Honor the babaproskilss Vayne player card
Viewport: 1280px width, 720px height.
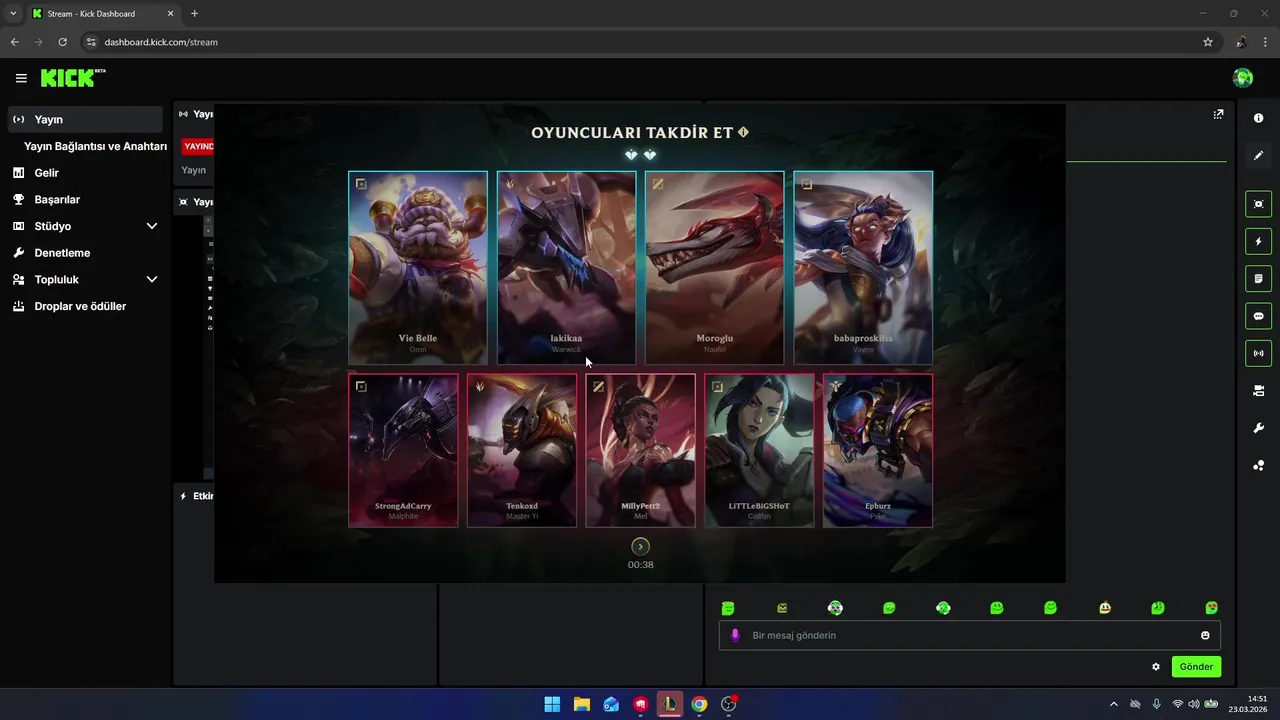pyautogui.click(x=863, y=267)
